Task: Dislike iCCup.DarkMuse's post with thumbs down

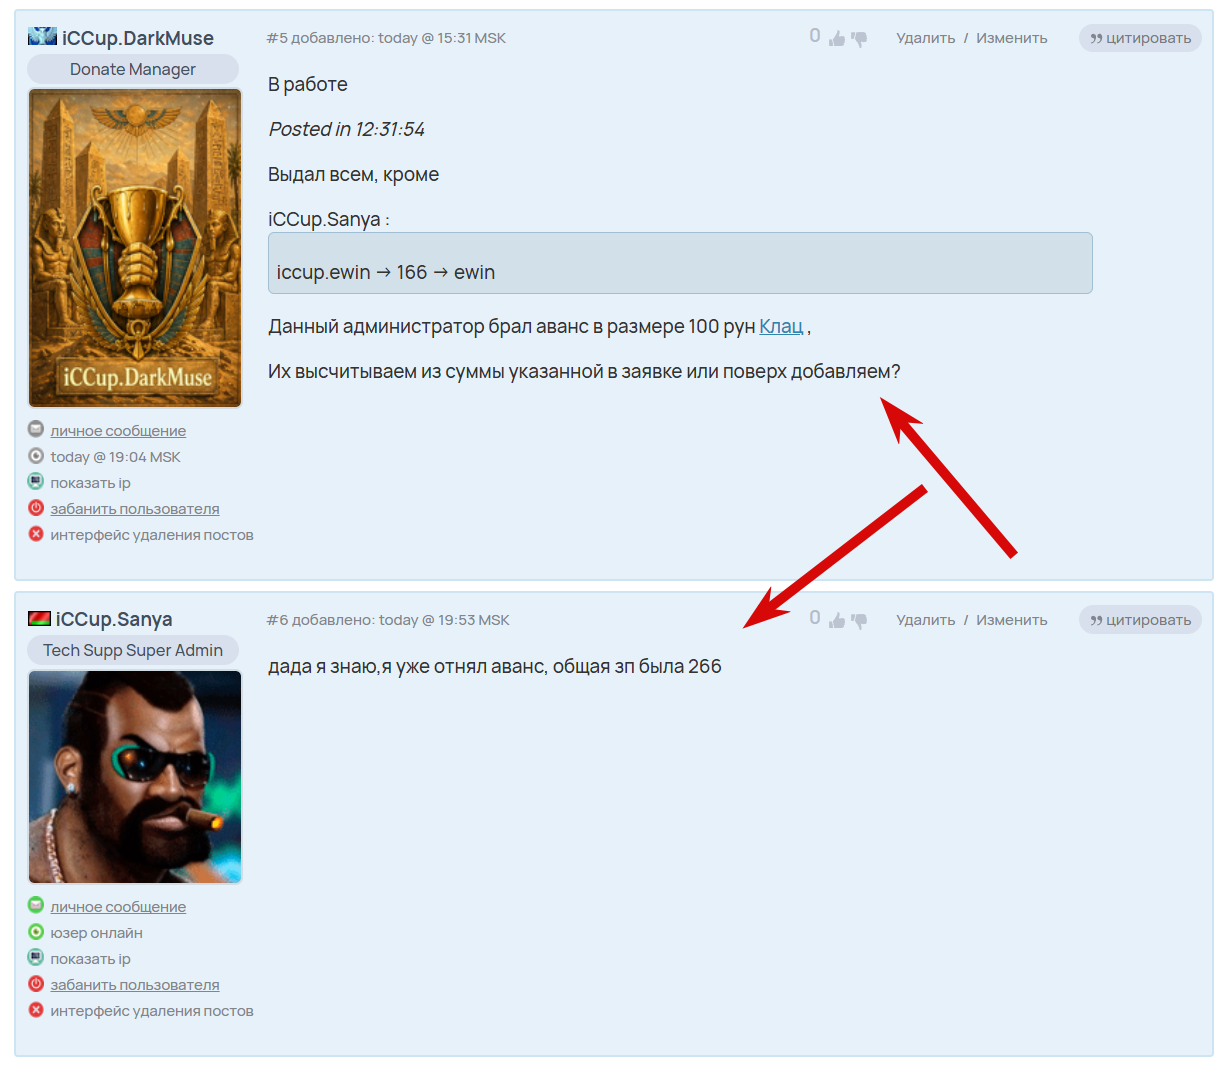Action: 859,40
